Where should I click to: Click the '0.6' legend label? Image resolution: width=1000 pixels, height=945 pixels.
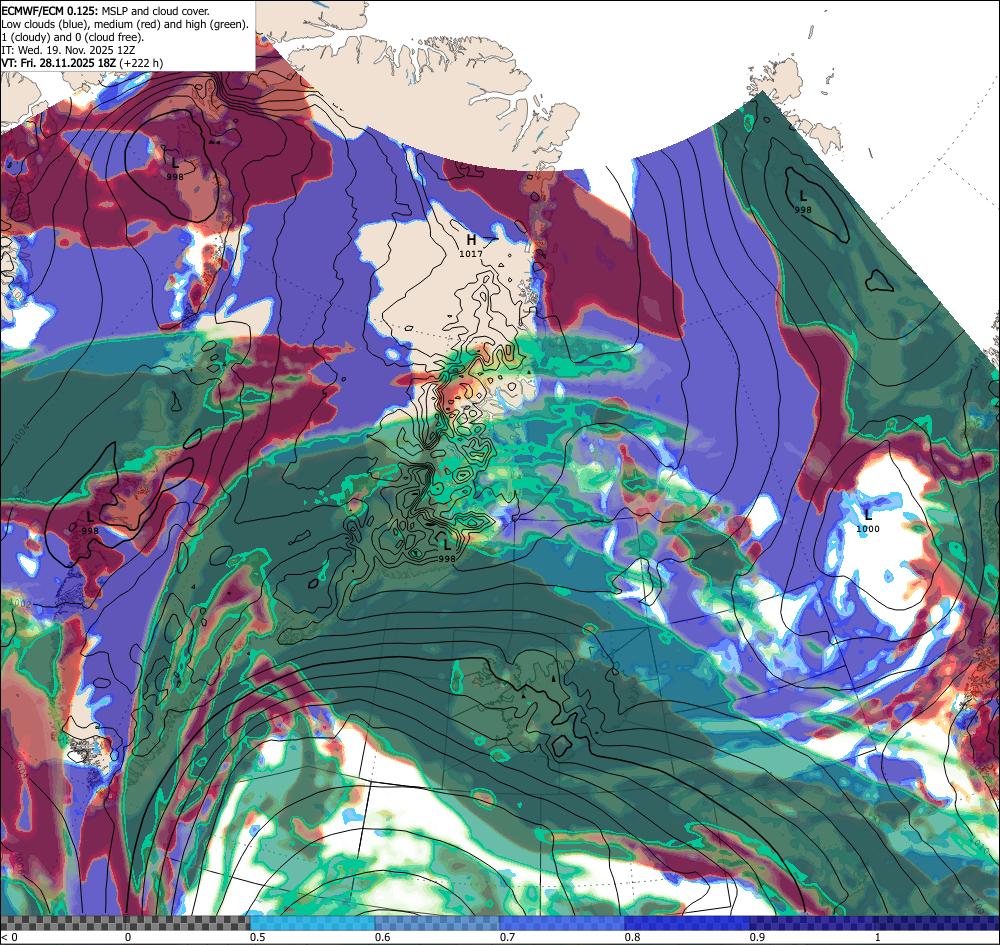(x=383, y=937)
